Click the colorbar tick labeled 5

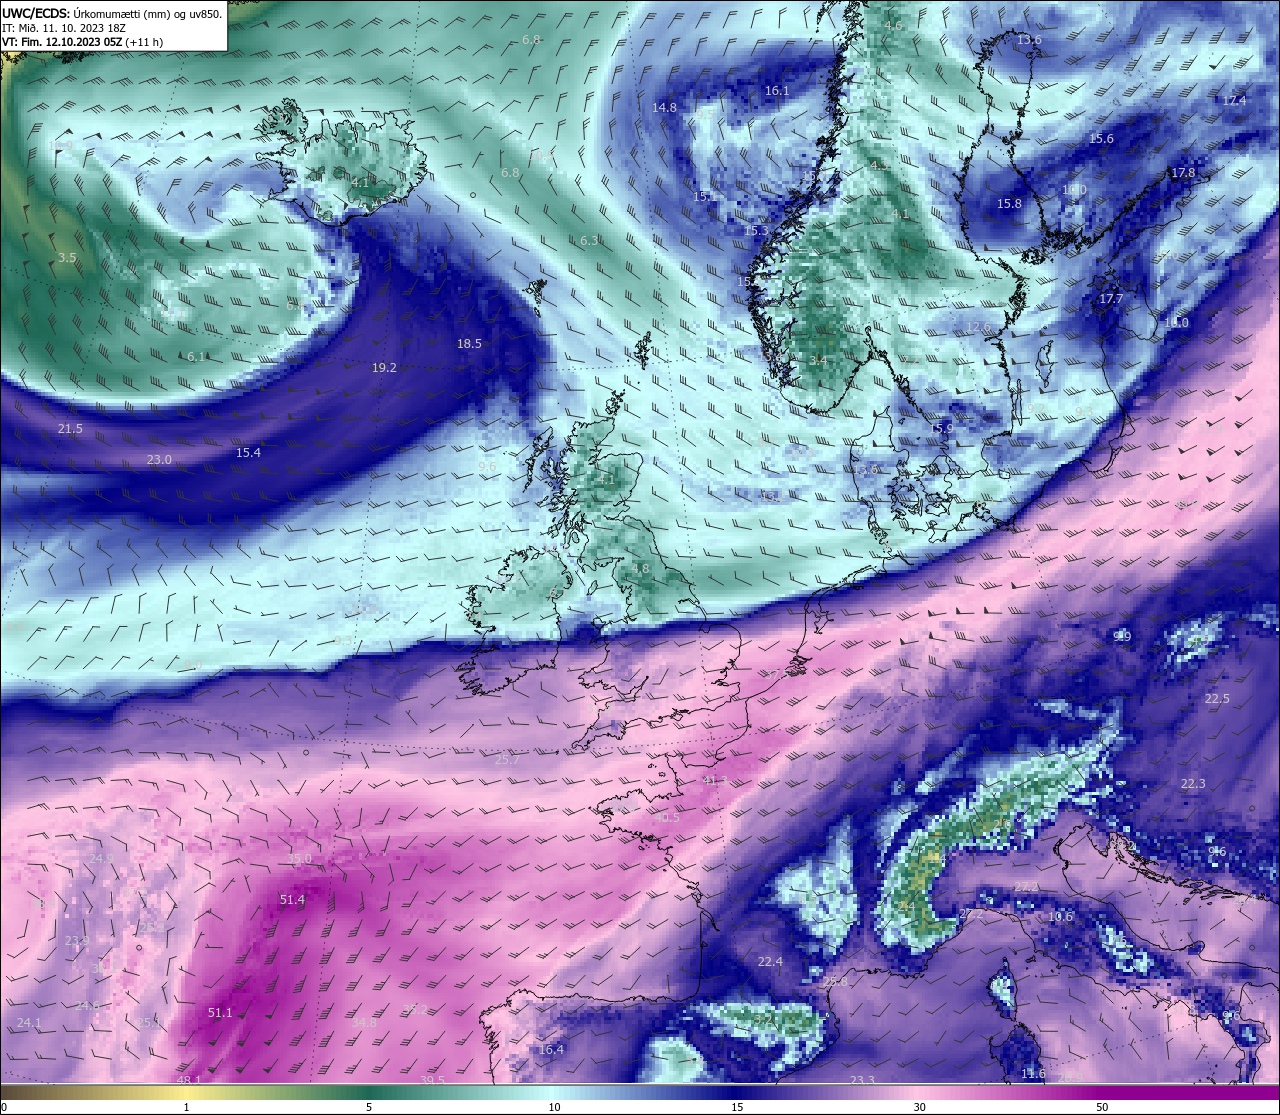[369, 1107]
